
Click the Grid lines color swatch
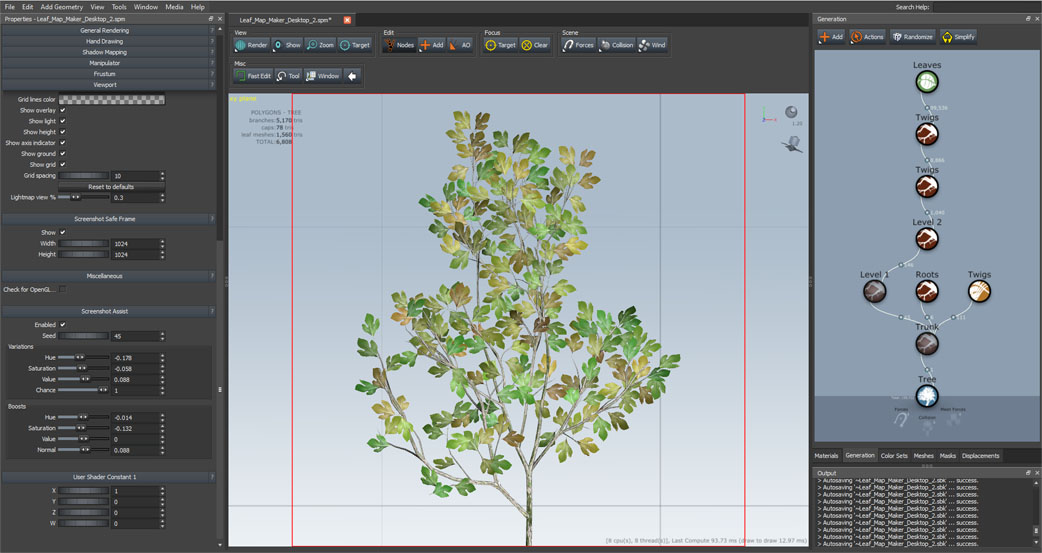coord(112,99)
